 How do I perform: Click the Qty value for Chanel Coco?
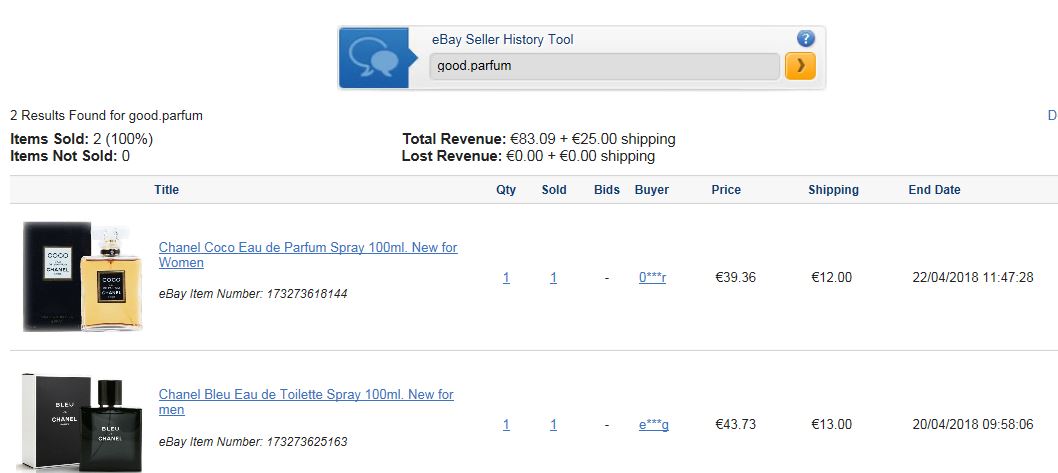tap(506, 277)
